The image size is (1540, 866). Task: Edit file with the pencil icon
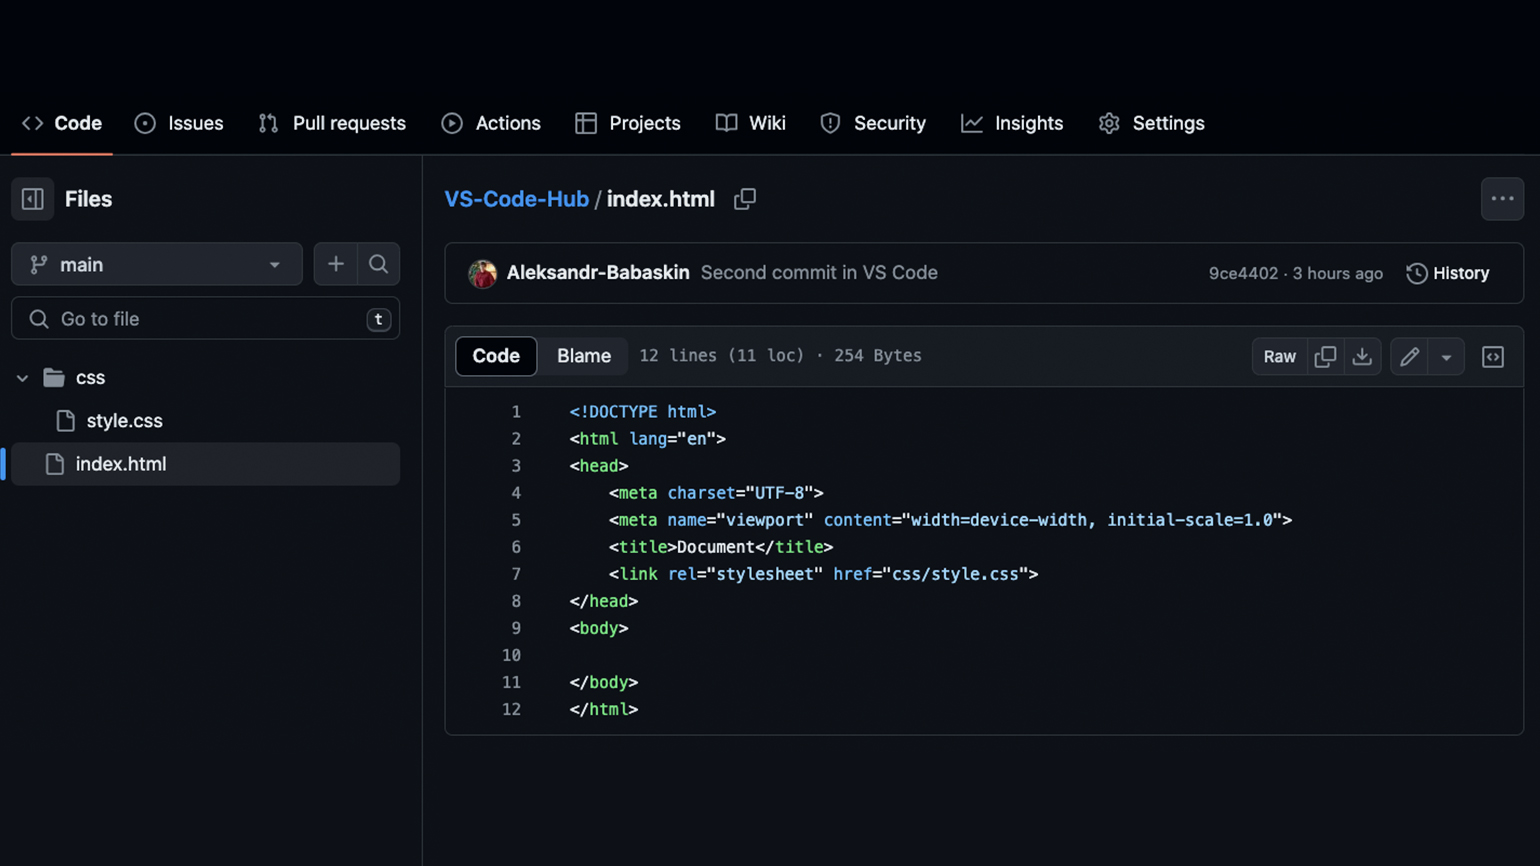[x=1409, y=356]
